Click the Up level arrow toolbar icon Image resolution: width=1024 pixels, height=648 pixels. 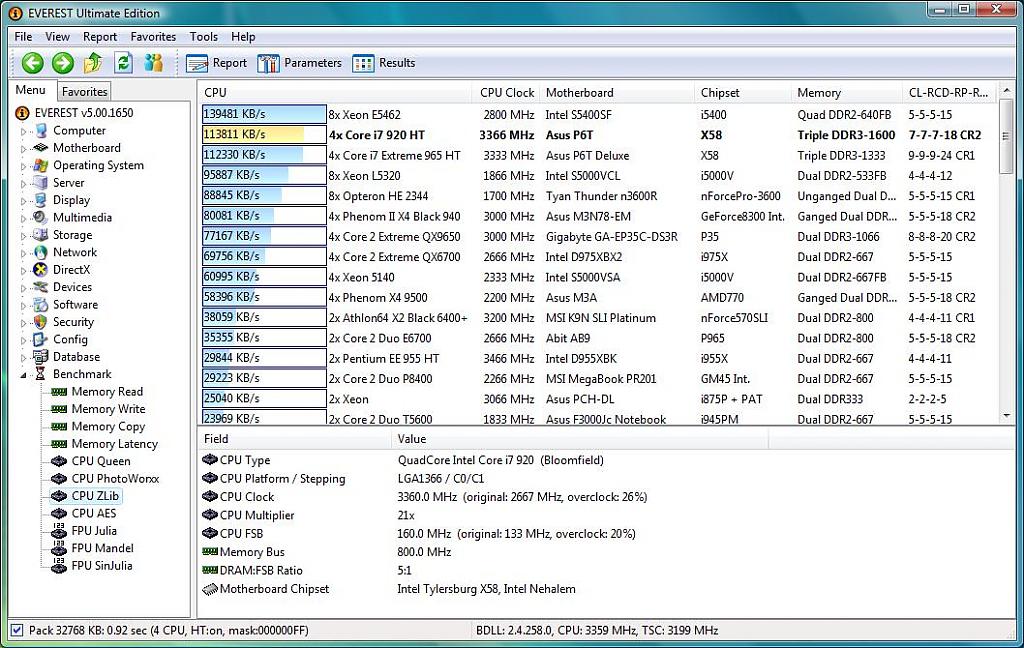click(x=93, y=63)
